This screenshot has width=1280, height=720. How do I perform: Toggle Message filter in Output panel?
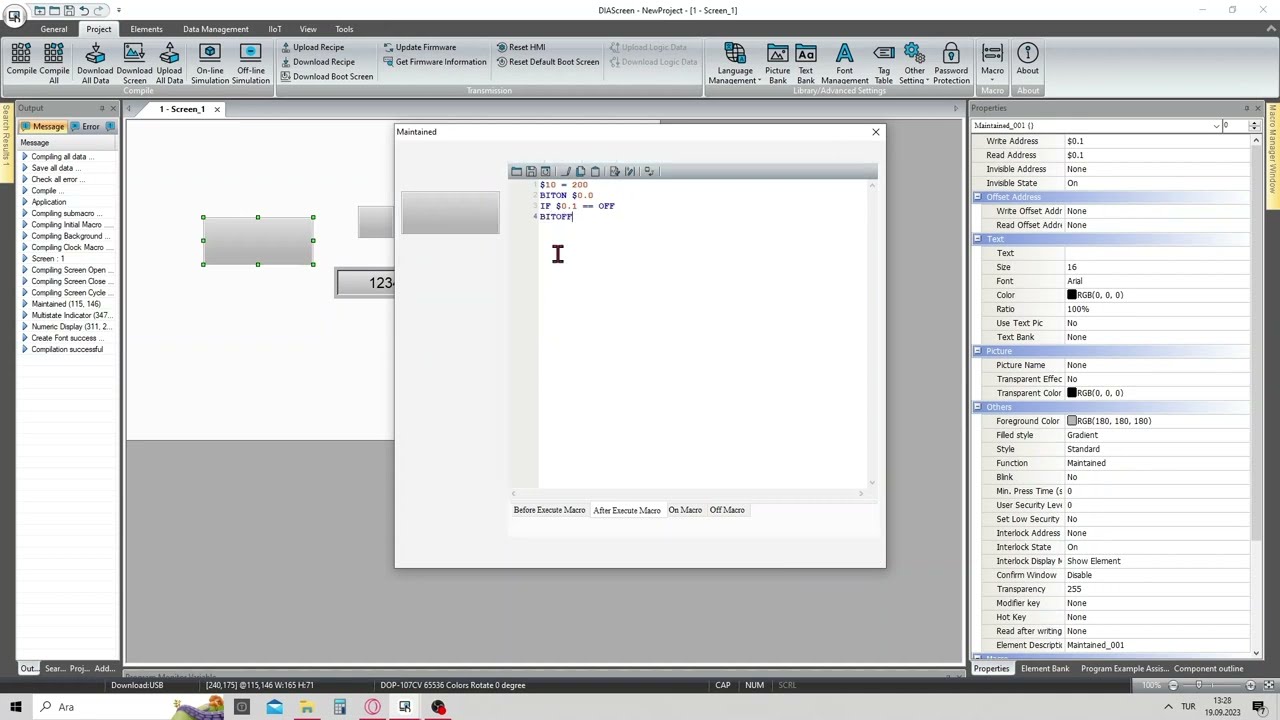43,127
